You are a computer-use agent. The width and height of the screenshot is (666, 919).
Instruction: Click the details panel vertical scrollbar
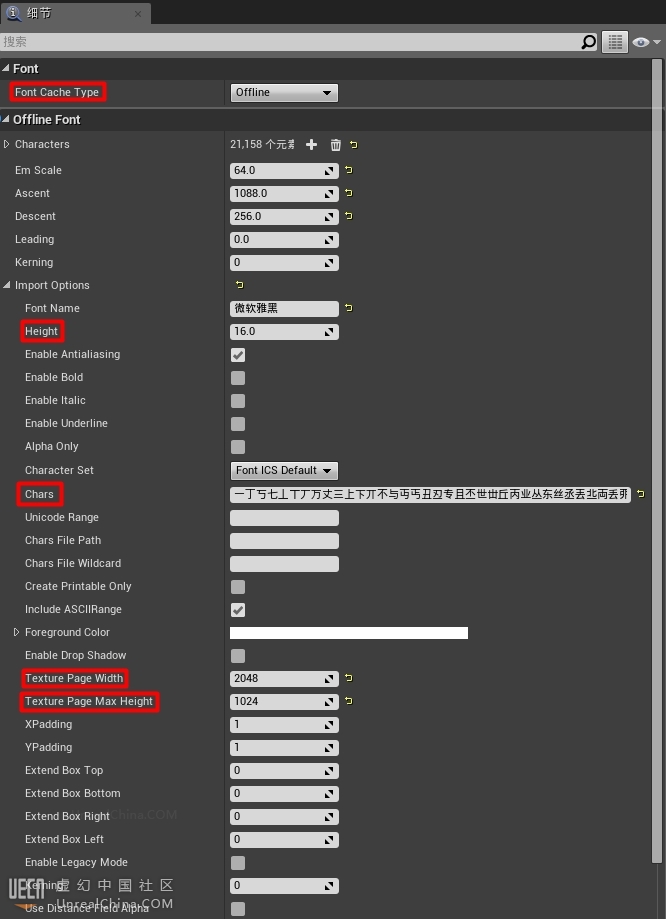pyautogui.click(x=657, y=460)
